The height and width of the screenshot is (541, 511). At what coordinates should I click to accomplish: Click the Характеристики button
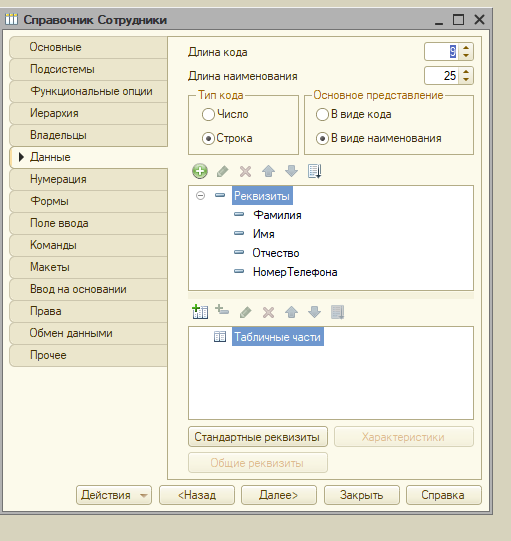point(404,437)
